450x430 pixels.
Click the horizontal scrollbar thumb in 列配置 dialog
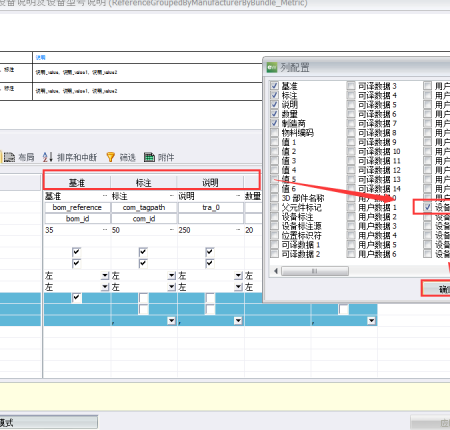click(x=315, y=271)
